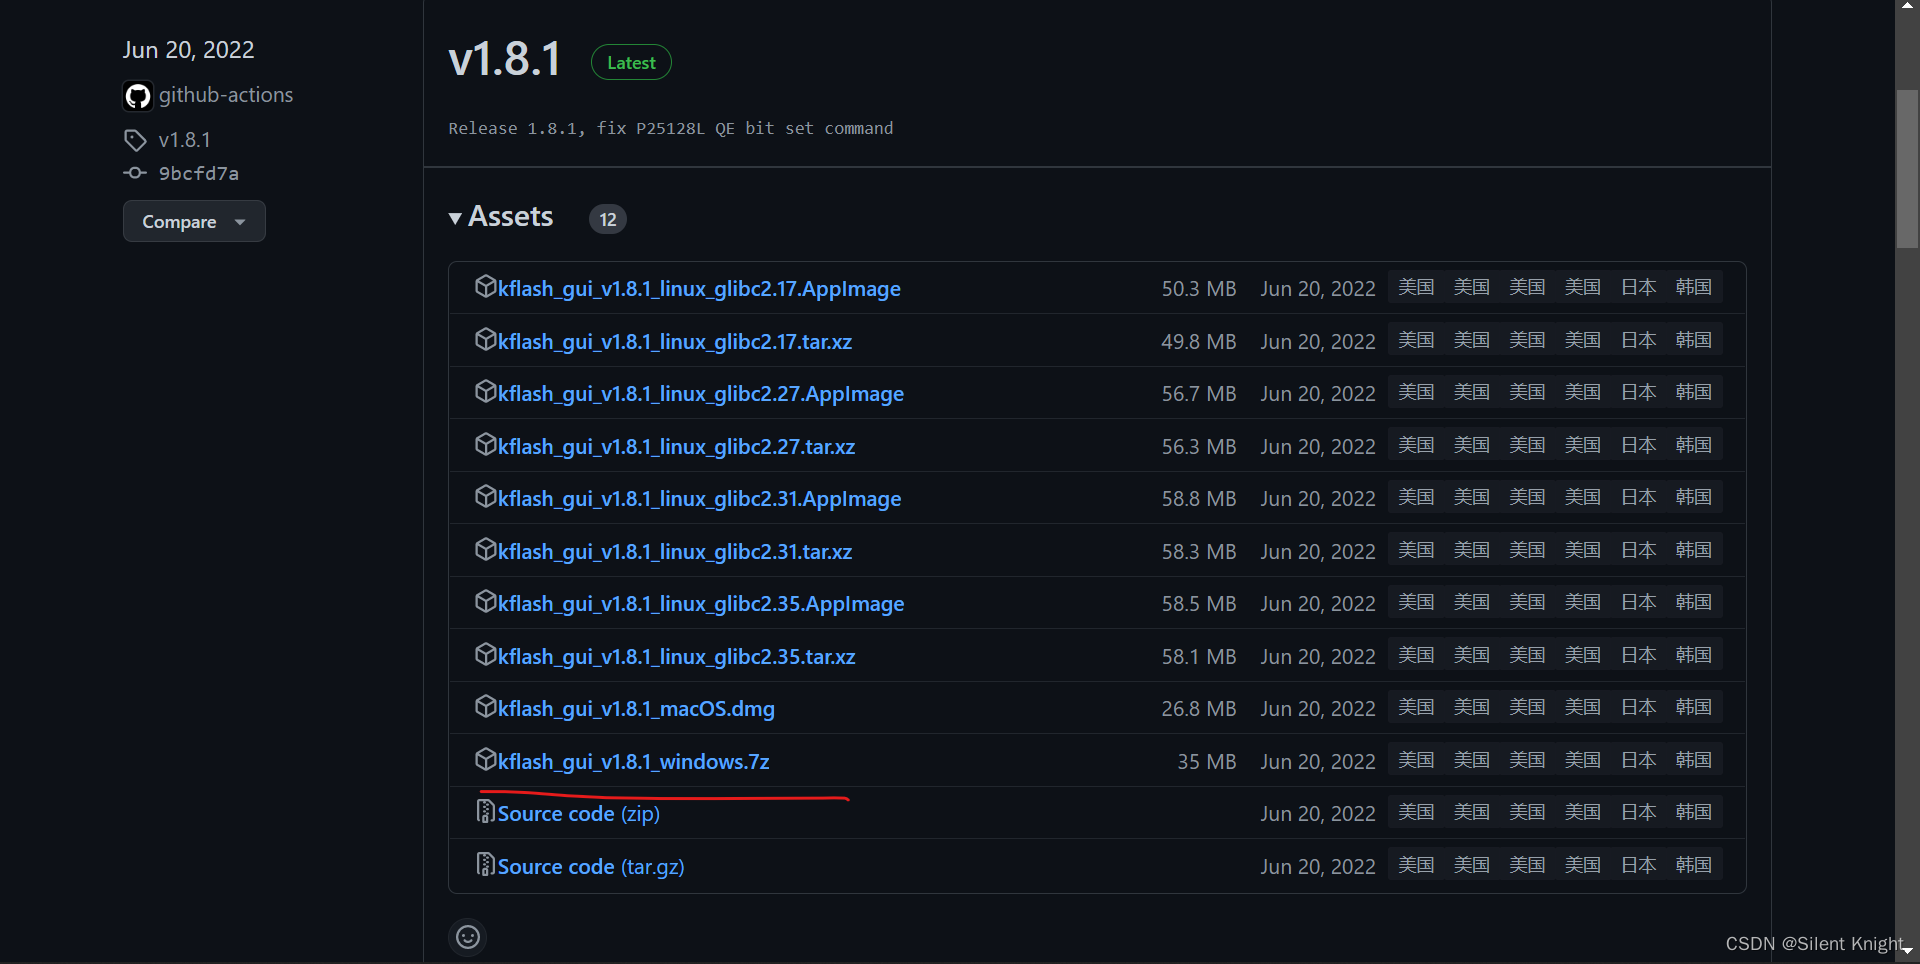Click package icon beside linux_glibc2.31.AppImage
This screenshot has width=1920, height=964.
[x=485, y=497]
